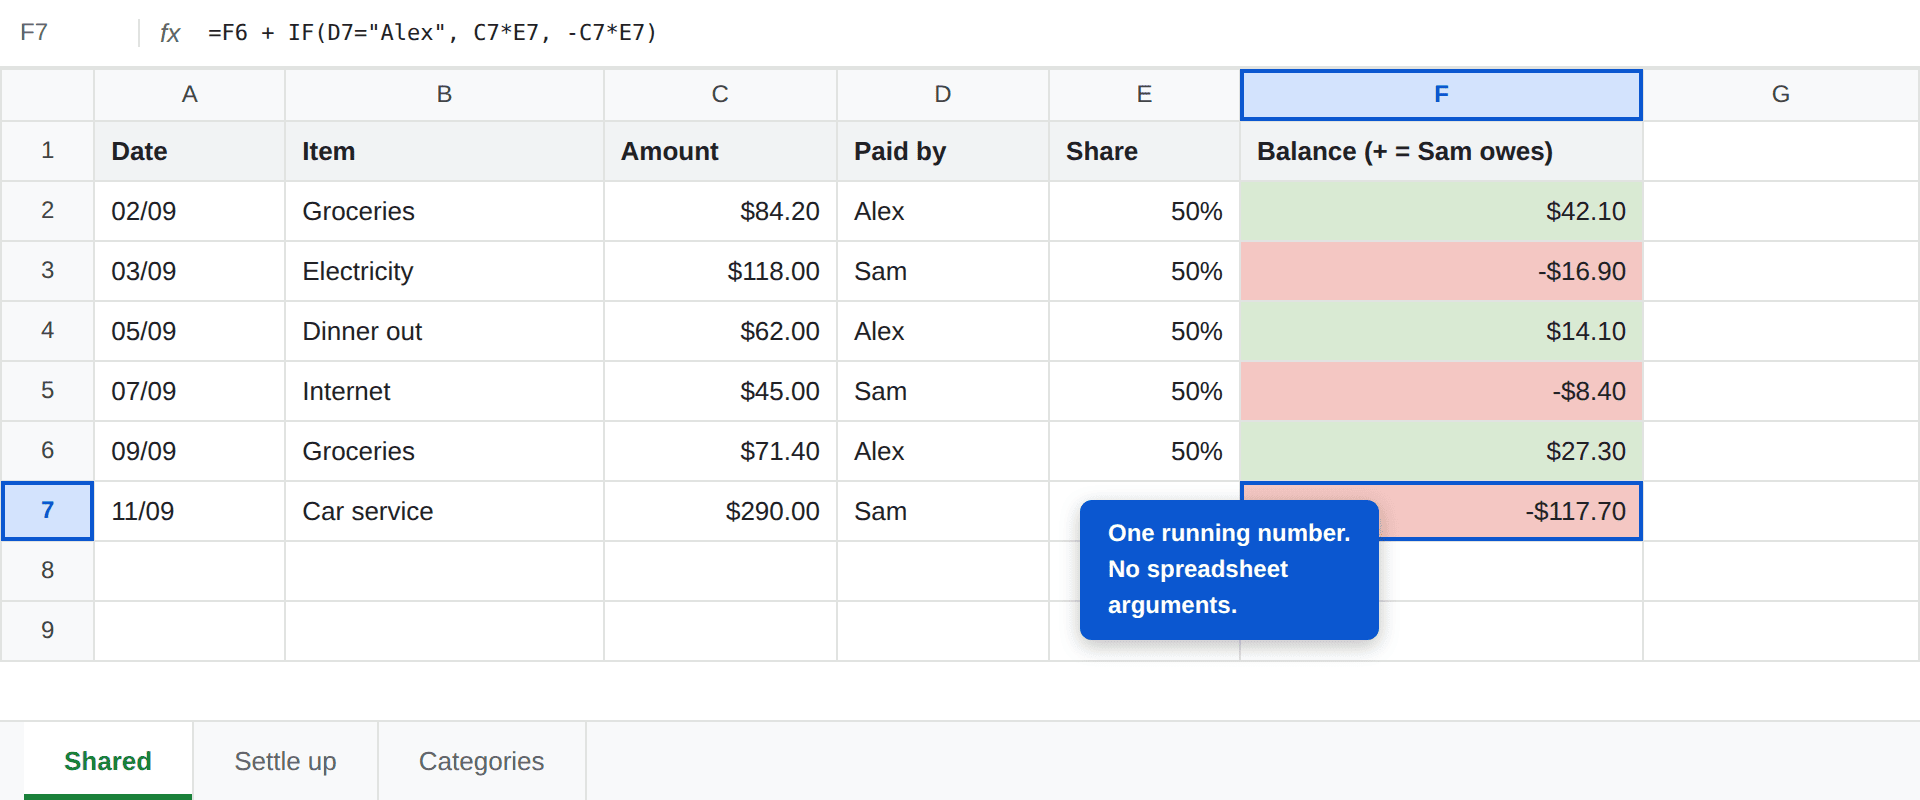Image resolution: width=1920 pixels, height=800 pixels.
Task: Select row 7 header
Action: click(x=47, y=511)
